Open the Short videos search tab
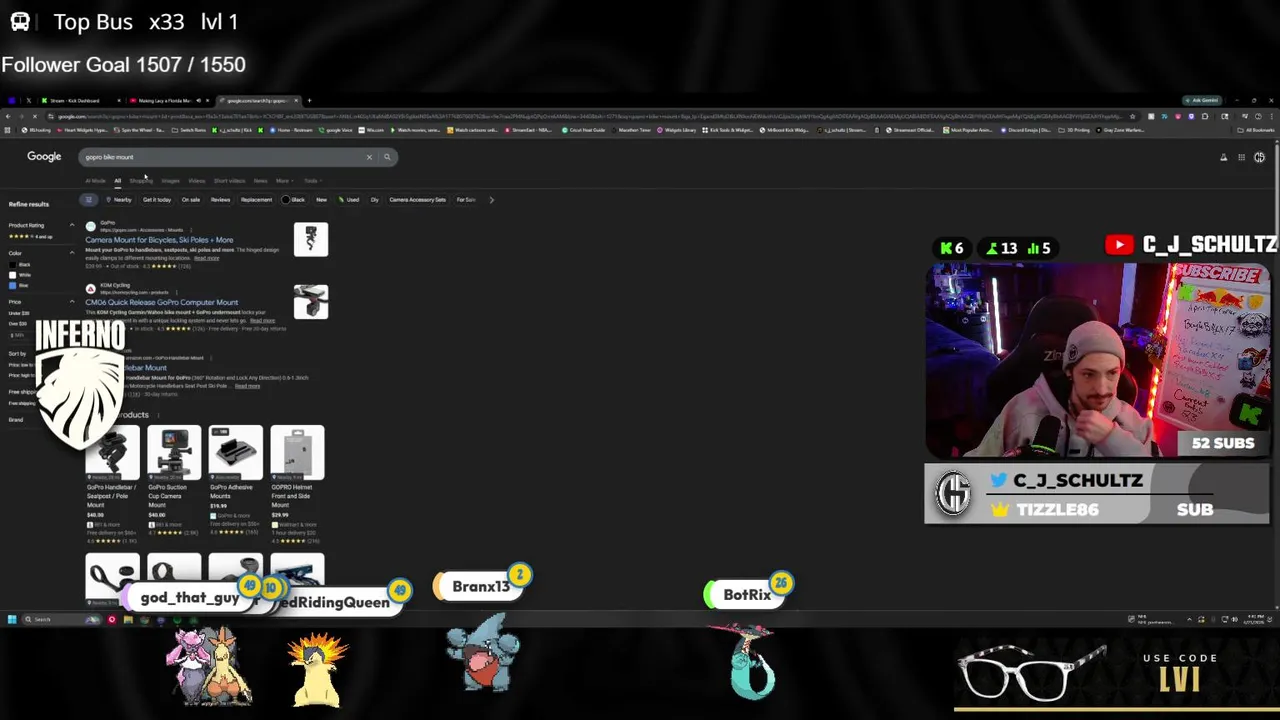The width and height of the screenshot is (1280, 720). click(229, 181)
